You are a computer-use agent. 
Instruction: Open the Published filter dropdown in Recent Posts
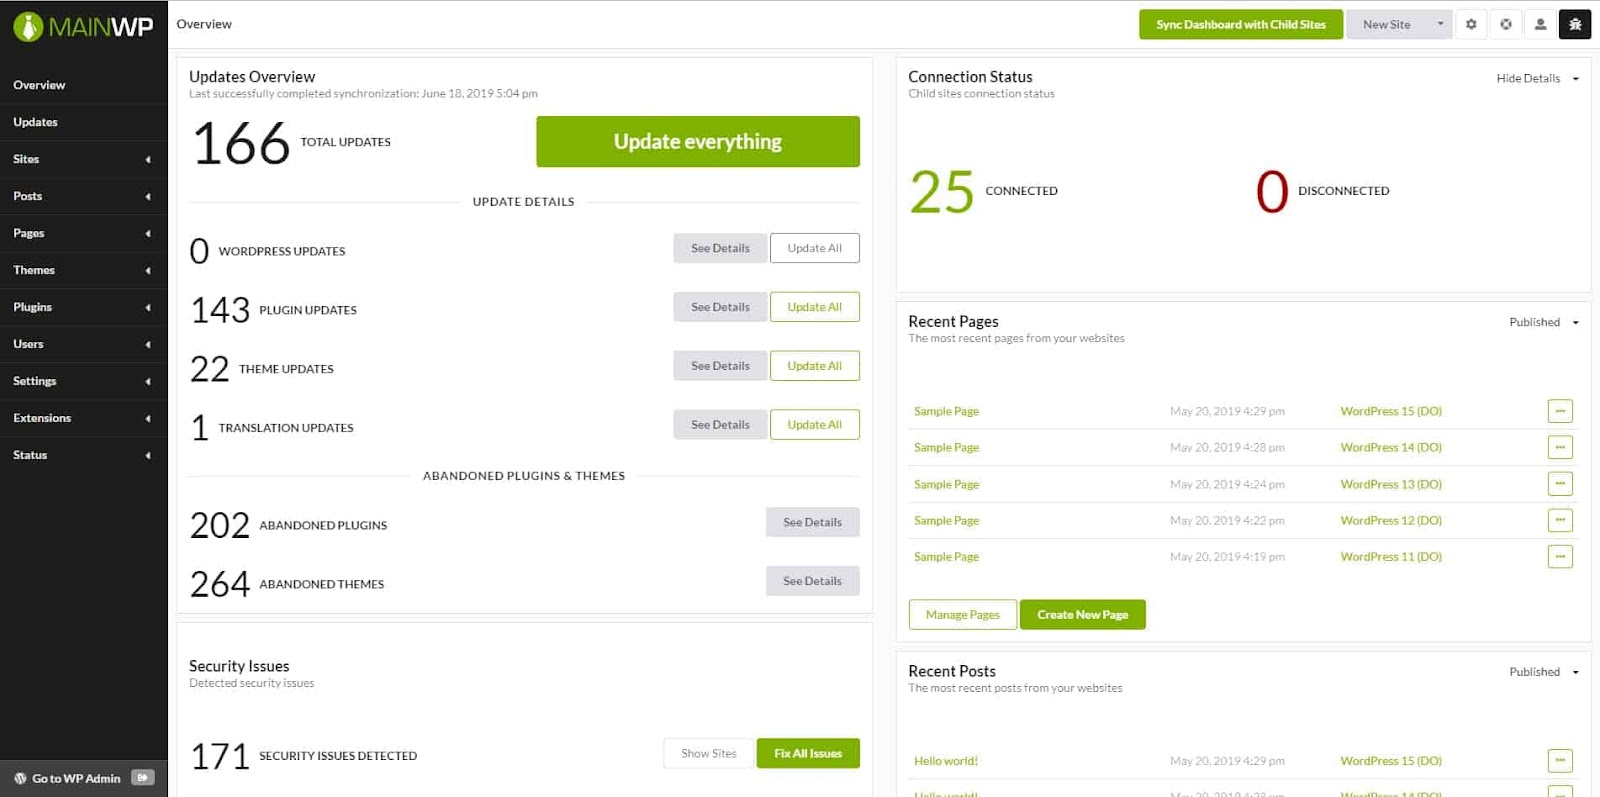(1544, 672)
